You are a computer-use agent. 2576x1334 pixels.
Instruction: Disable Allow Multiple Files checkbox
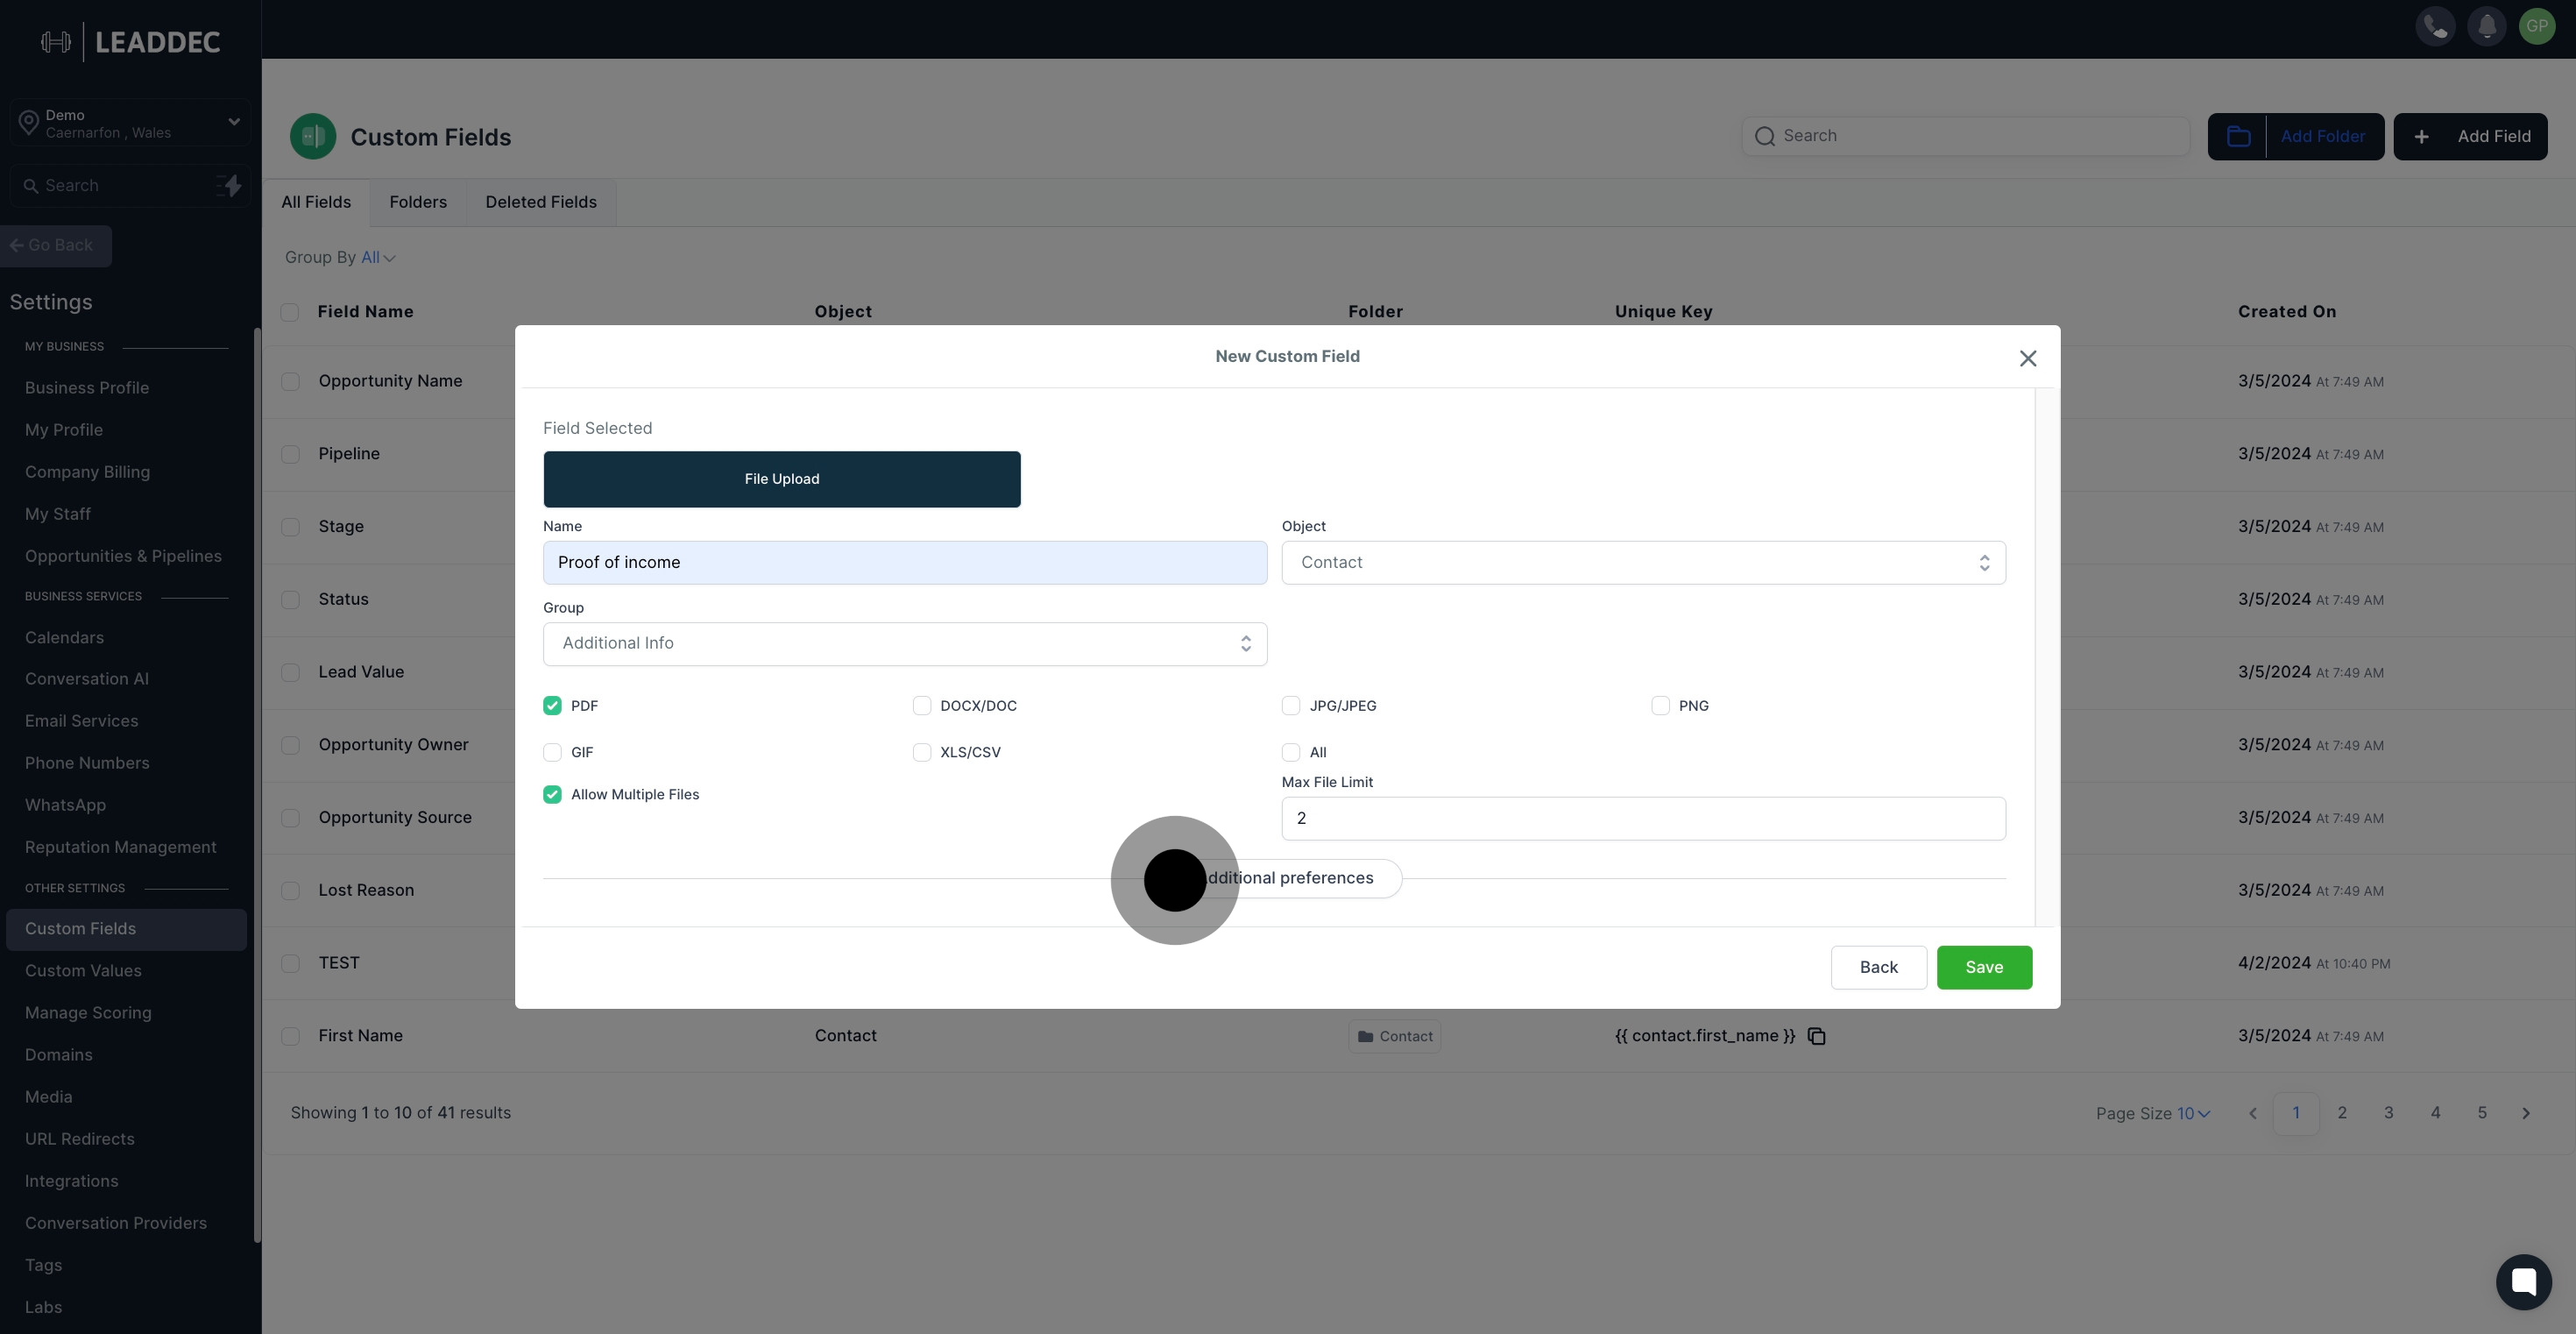(x=552, y=795)
